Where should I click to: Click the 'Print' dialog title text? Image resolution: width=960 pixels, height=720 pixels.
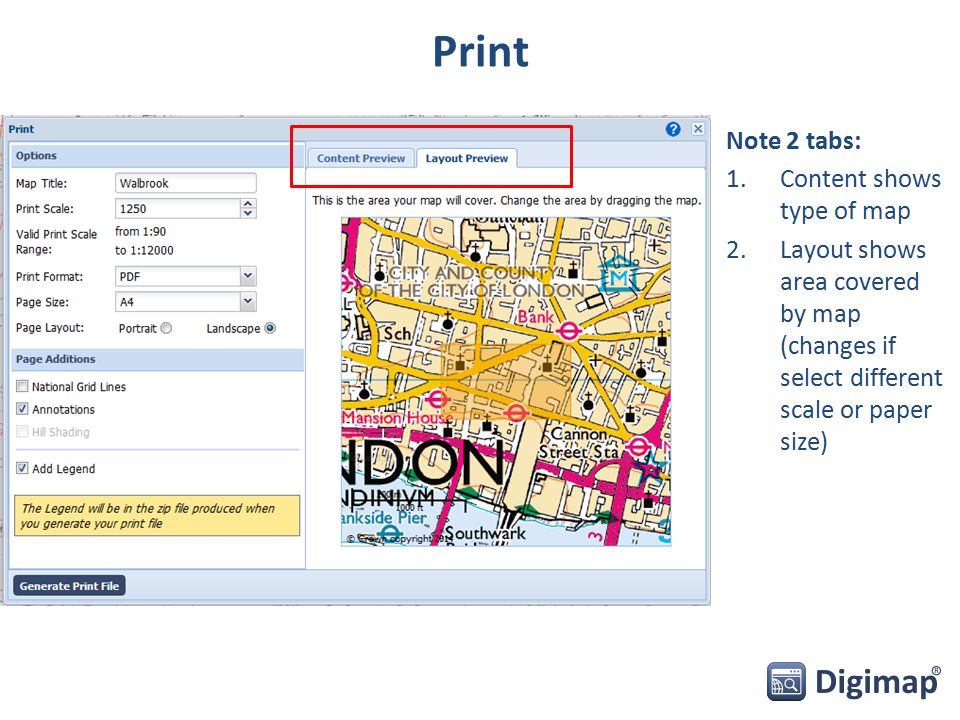pyautogui.click(x=21, y=129)
